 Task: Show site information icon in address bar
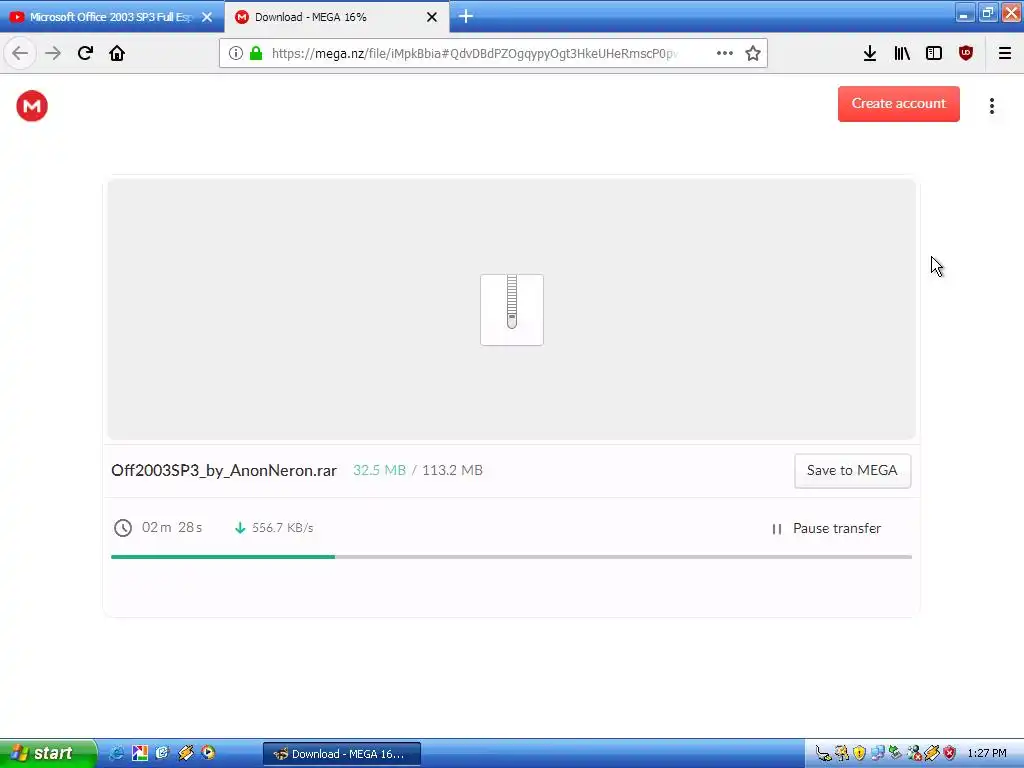236,54
